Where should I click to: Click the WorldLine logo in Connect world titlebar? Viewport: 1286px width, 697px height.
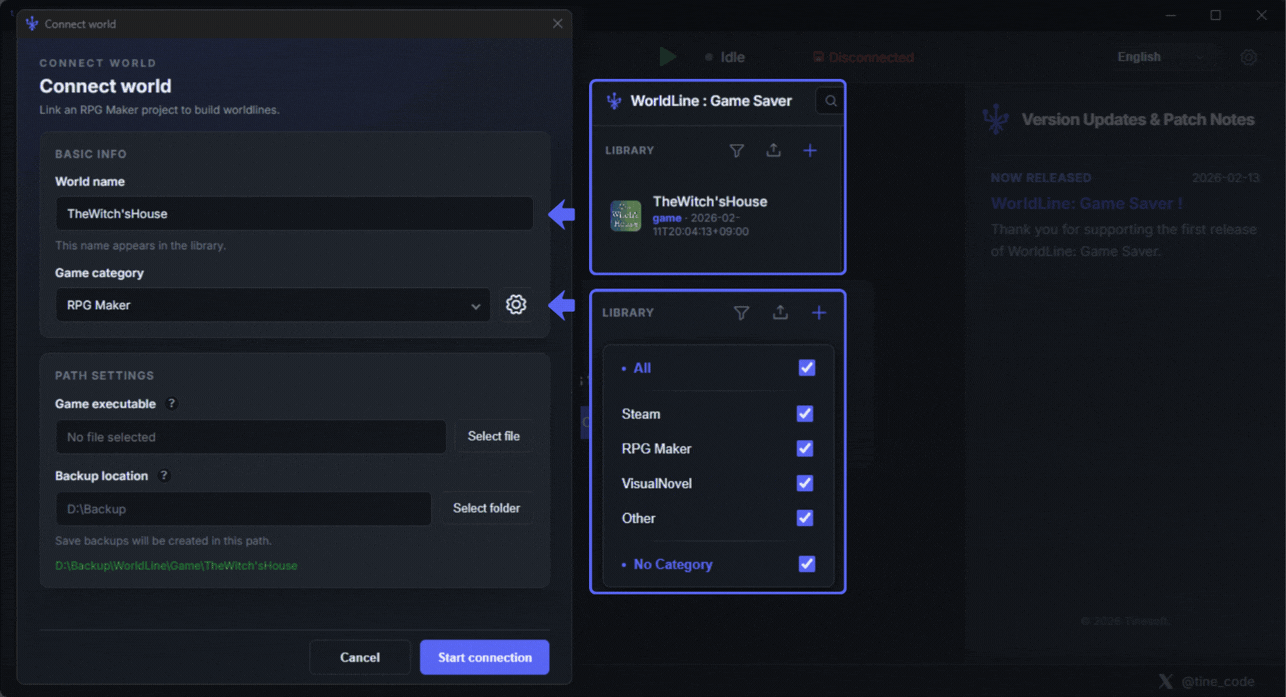(32, 23)
